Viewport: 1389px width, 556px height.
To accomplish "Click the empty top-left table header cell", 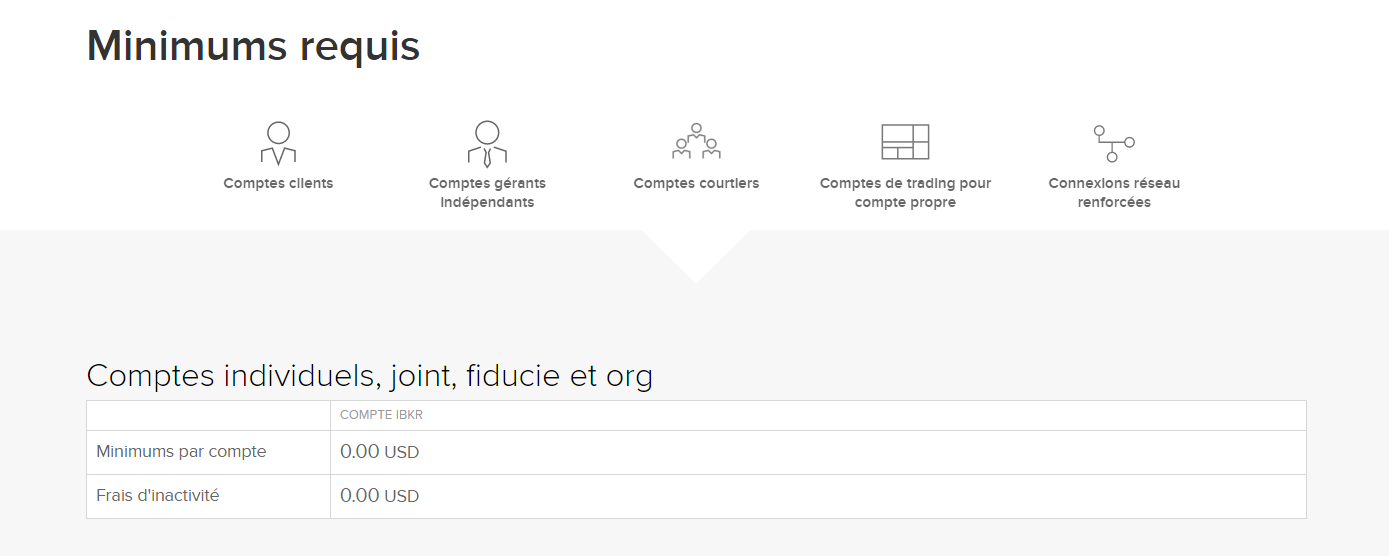I will point(208,415).
